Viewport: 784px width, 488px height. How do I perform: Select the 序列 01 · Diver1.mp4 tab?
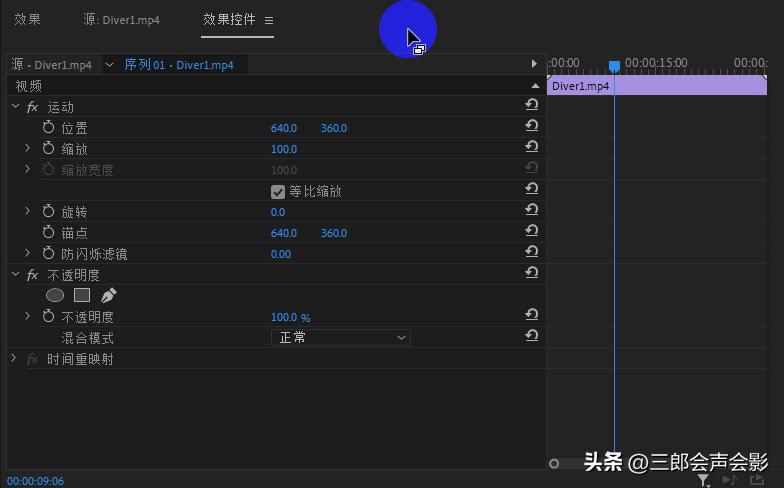pyautogui.click(x=178, y=65)
